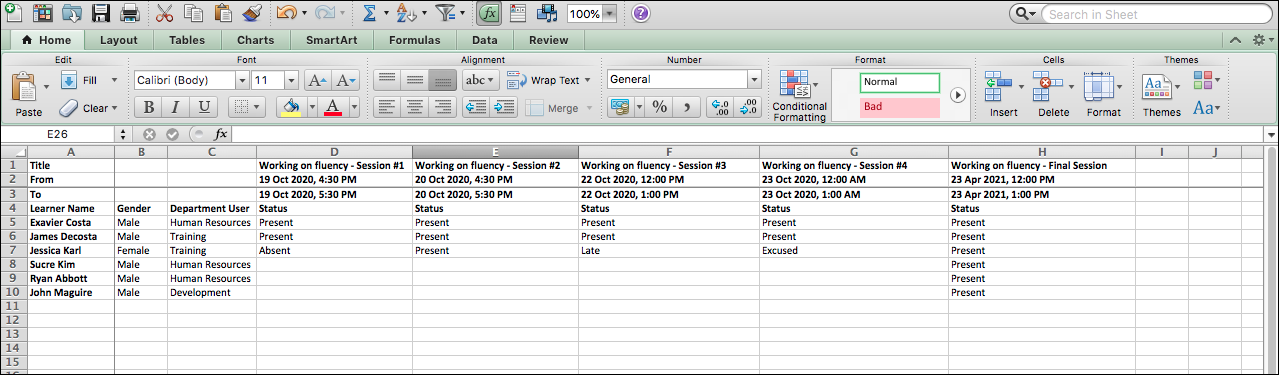Click the Open file folder icon
This screenshot has width=1279, height=375.
tap(72, 13)
